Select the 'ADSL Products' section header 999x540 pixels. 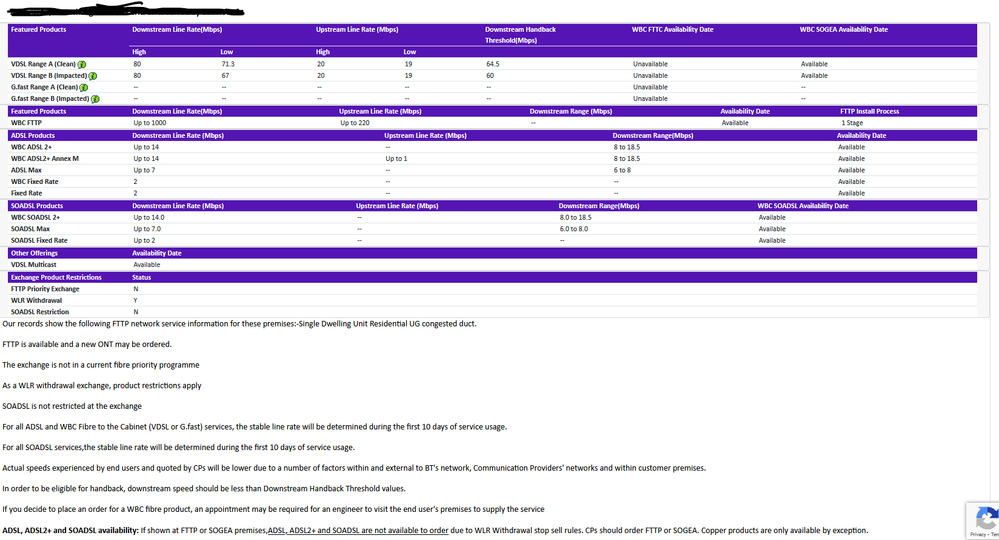[32, 136]
